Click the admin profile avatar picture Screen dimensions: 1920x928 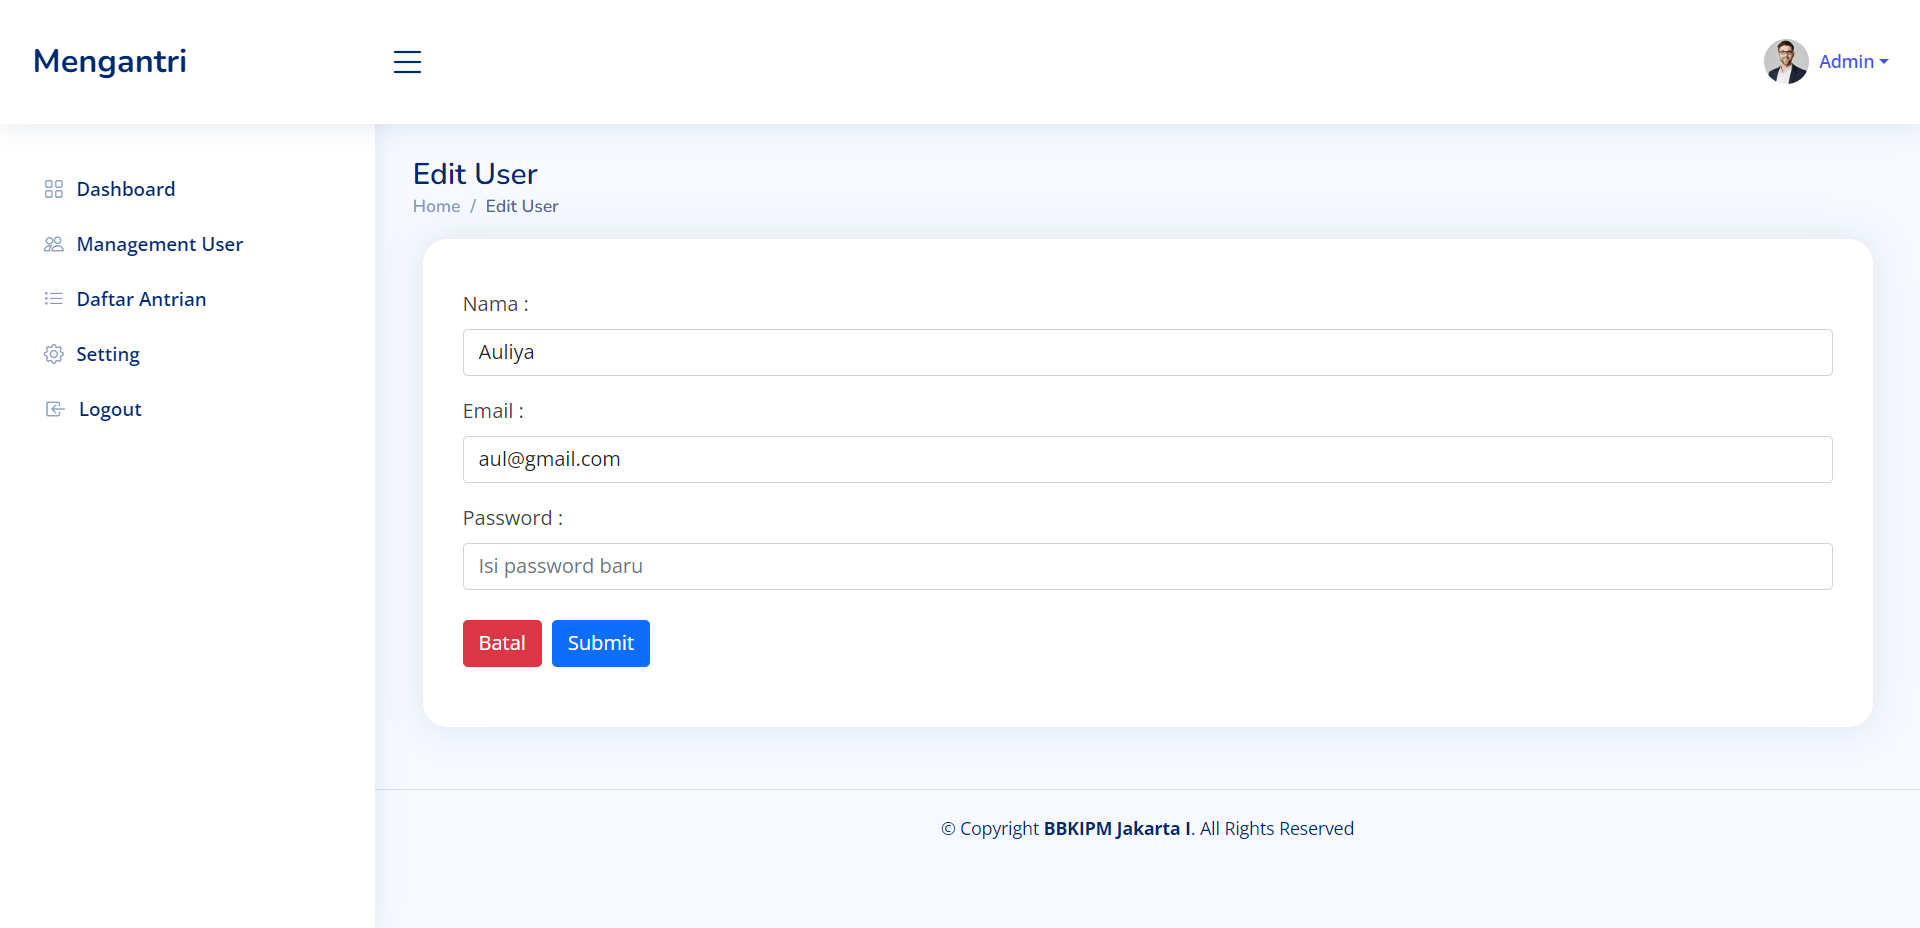1786,62
